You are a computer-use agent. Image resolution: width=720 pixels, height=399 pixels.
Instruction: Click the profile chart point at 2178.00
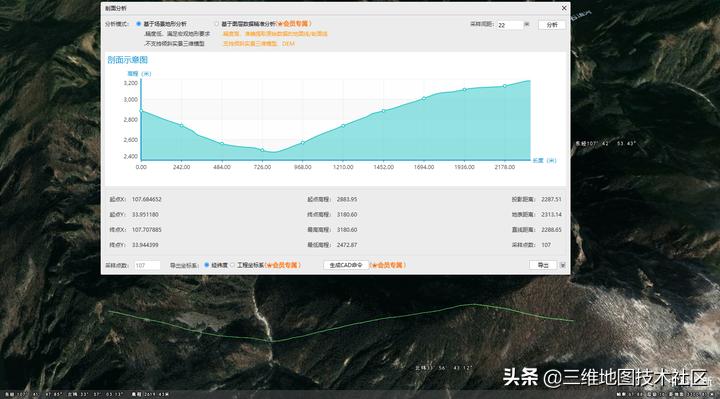click(505, 86)
